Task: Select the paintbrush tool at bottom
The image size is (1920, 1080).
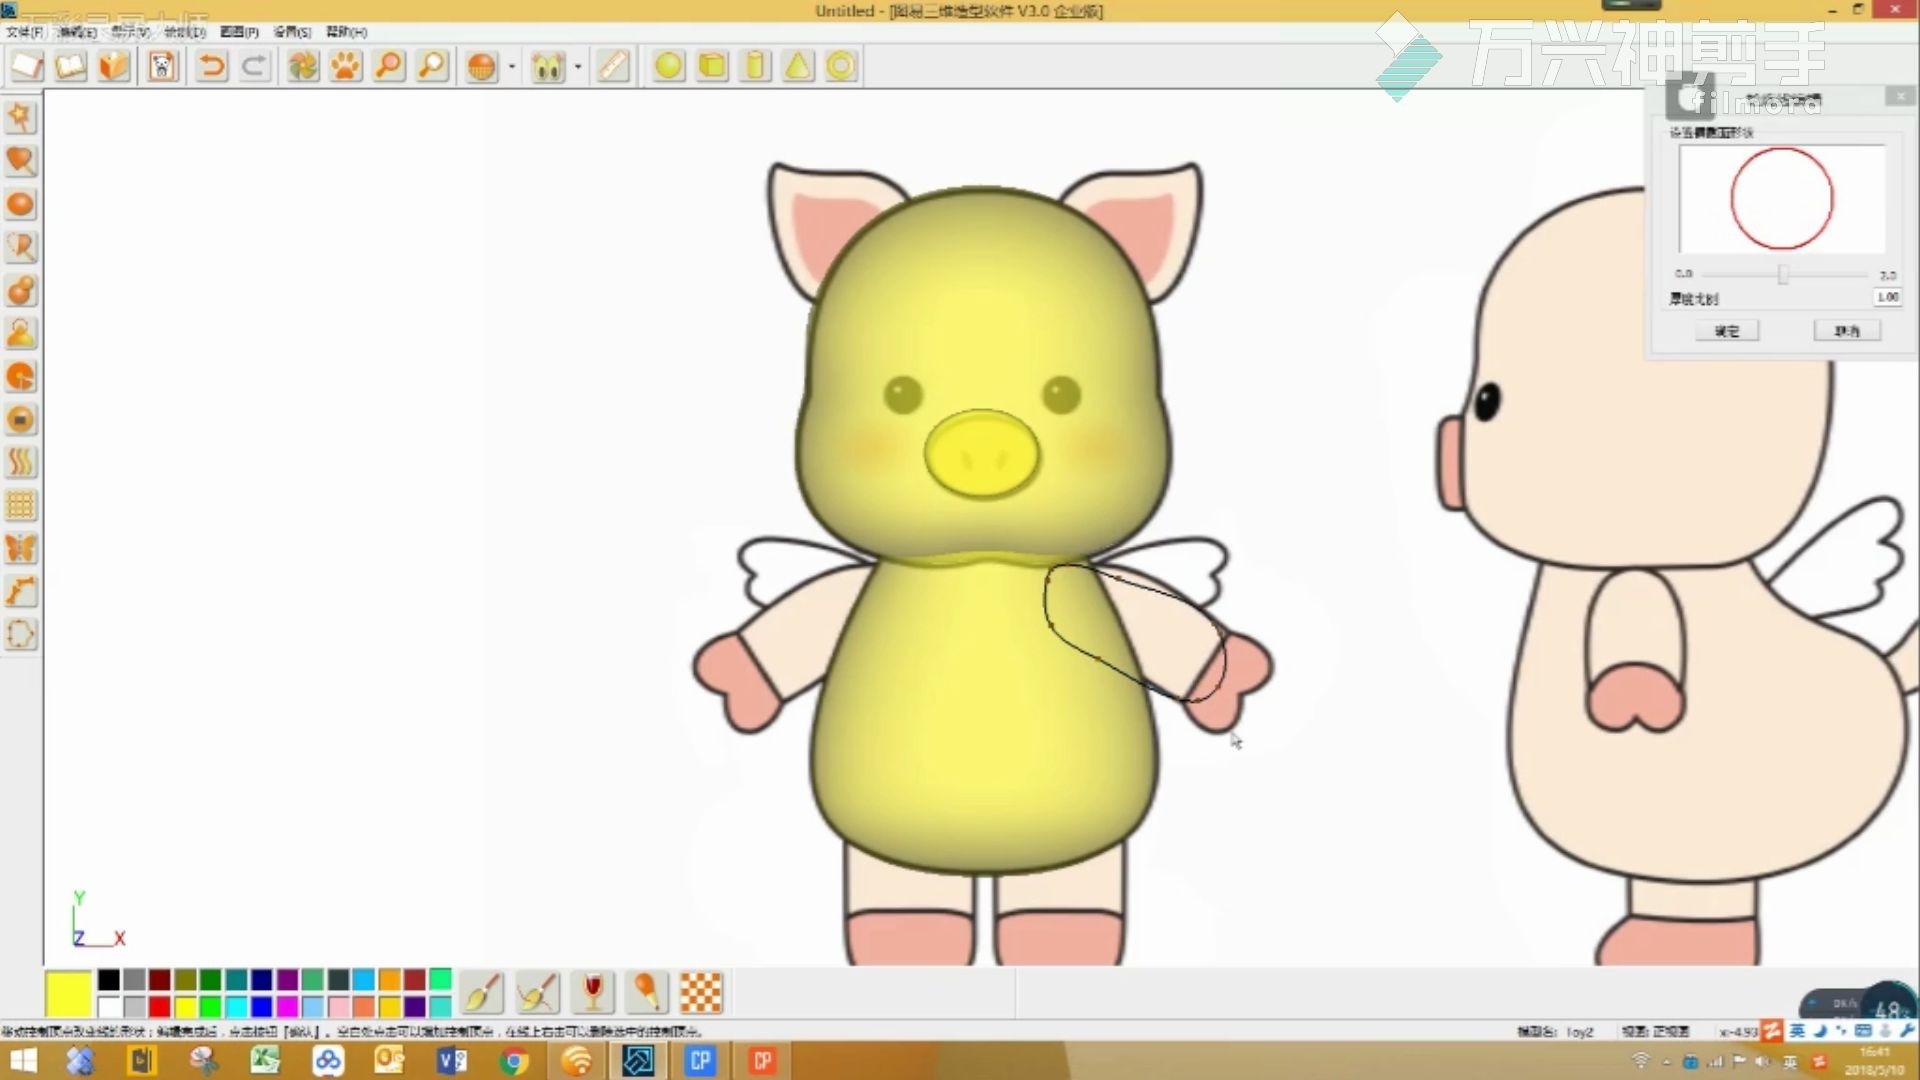Action: (482, 993)
